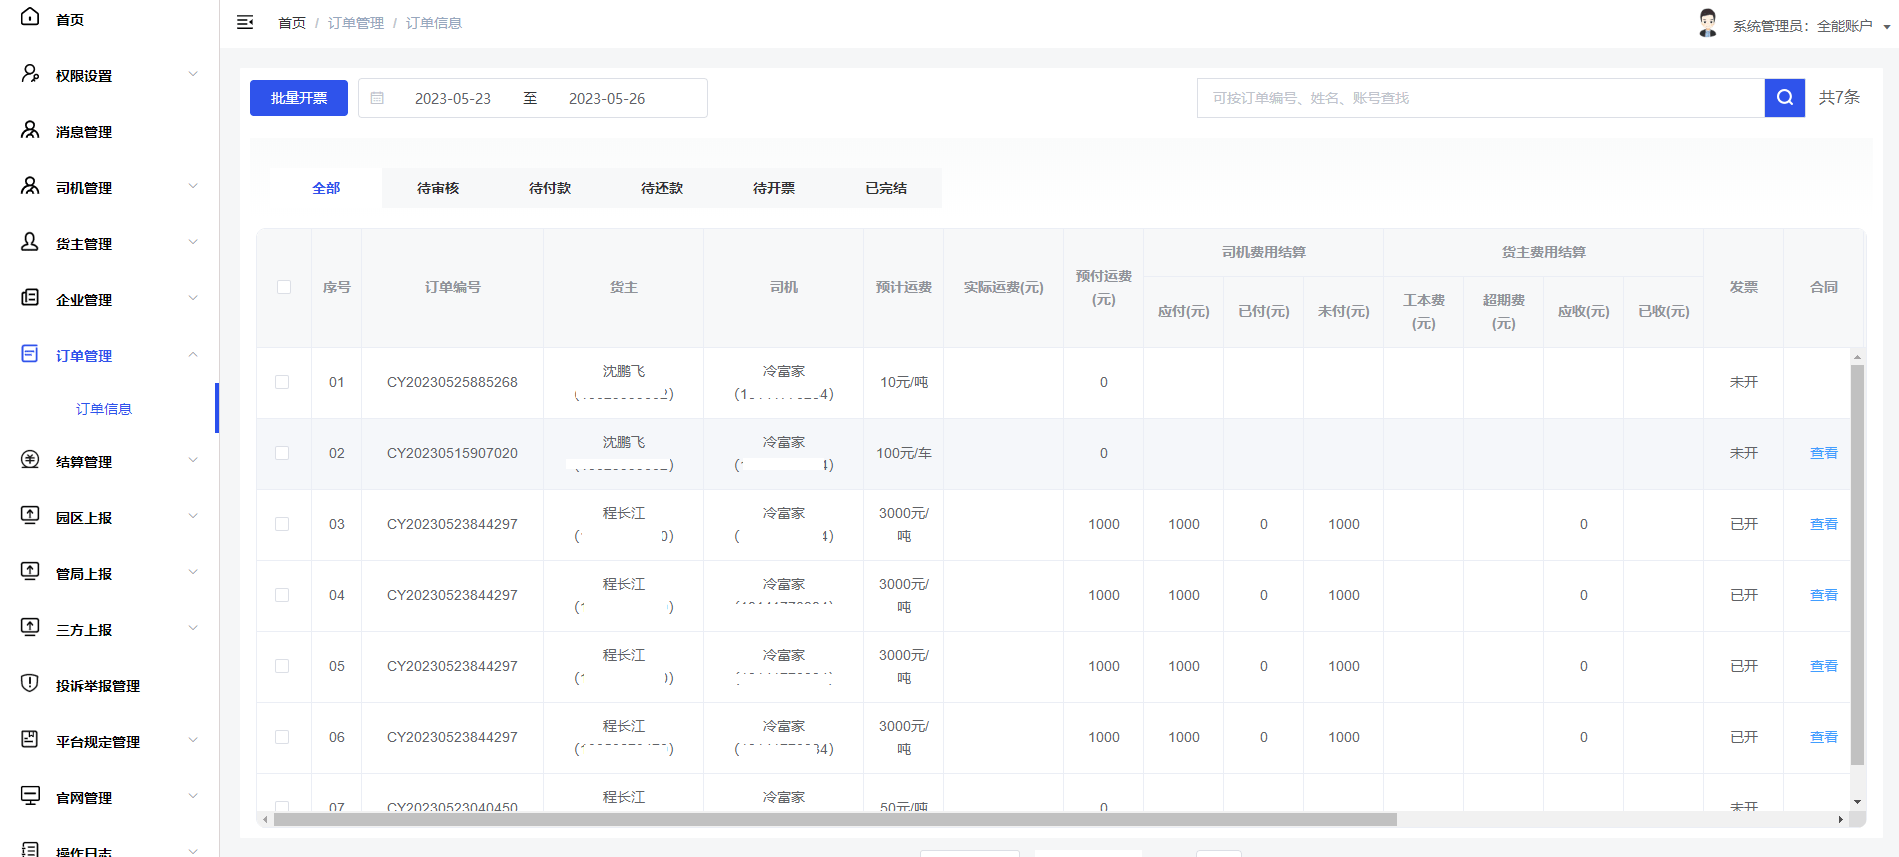Image resolution: width=1899 pixels, height=857 pixels.
Task: Click the 消息管理 sidebar icon
Action: pos(30,130)
